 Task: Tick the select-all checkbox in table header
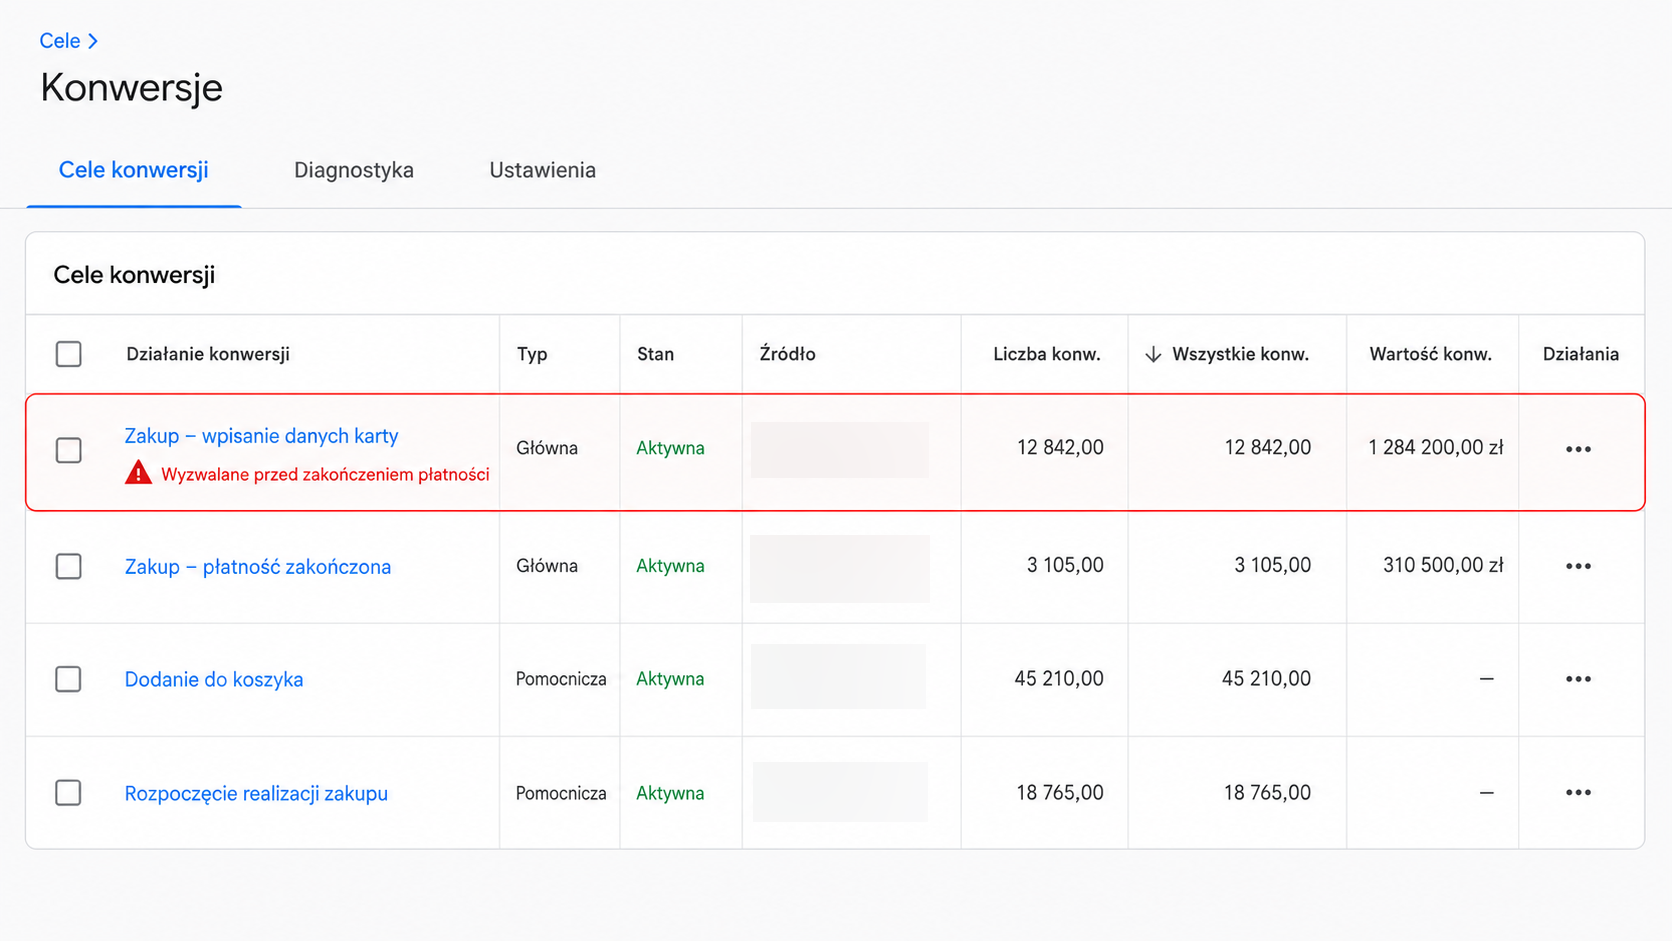(69, 354)
